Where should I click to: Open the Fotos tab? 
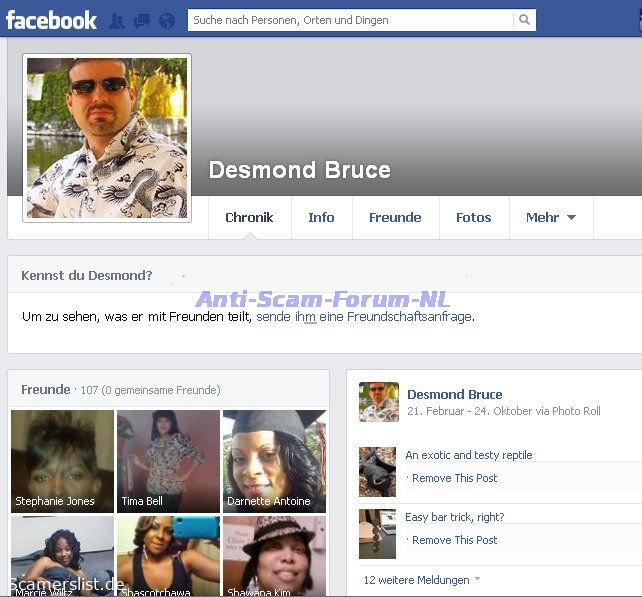[473, 217]
